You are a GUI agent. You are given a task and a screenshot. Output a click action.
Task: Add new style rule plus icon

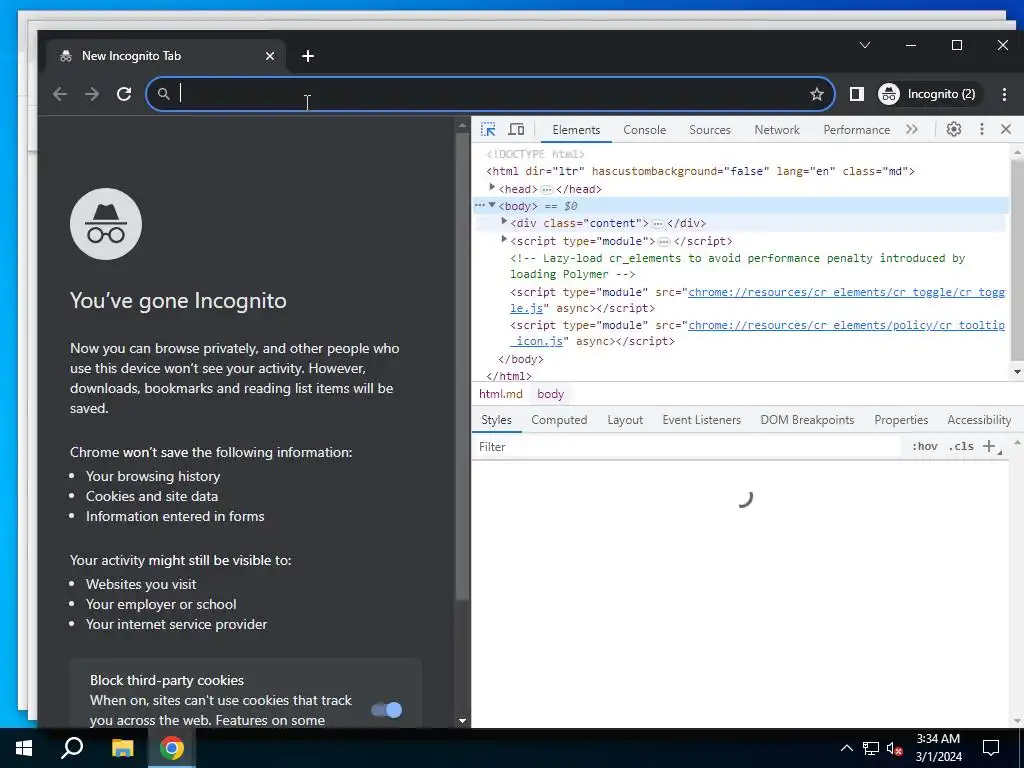(989, 447)
